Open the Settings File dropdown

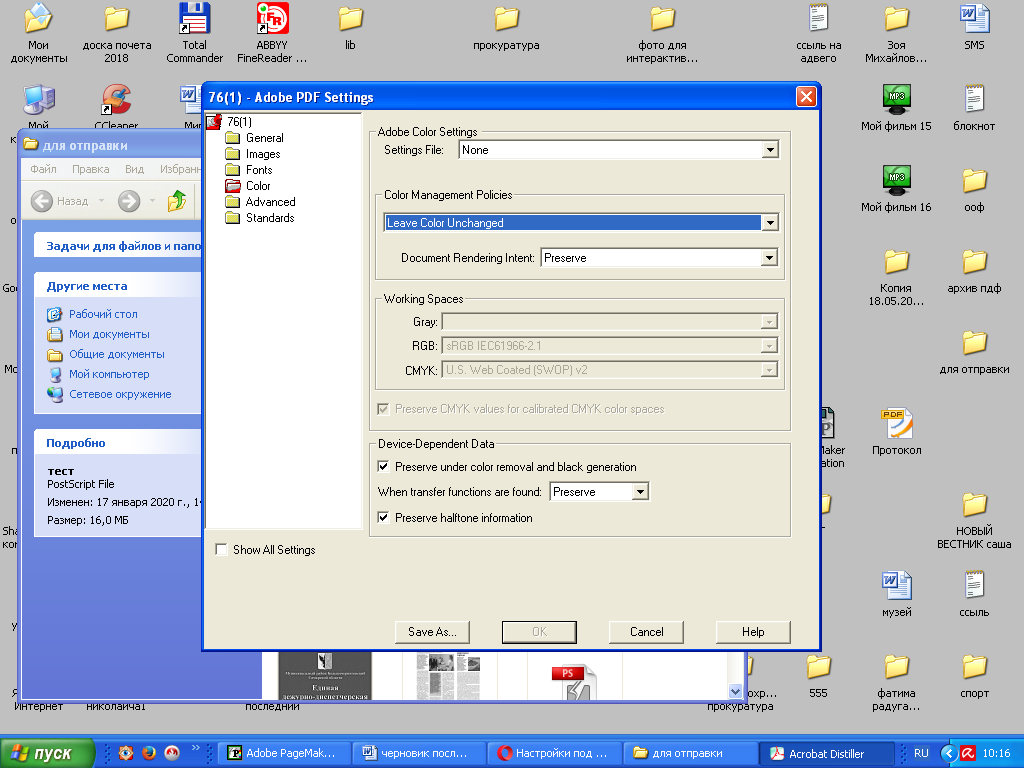pyautogui.click(x=771, y=150)
